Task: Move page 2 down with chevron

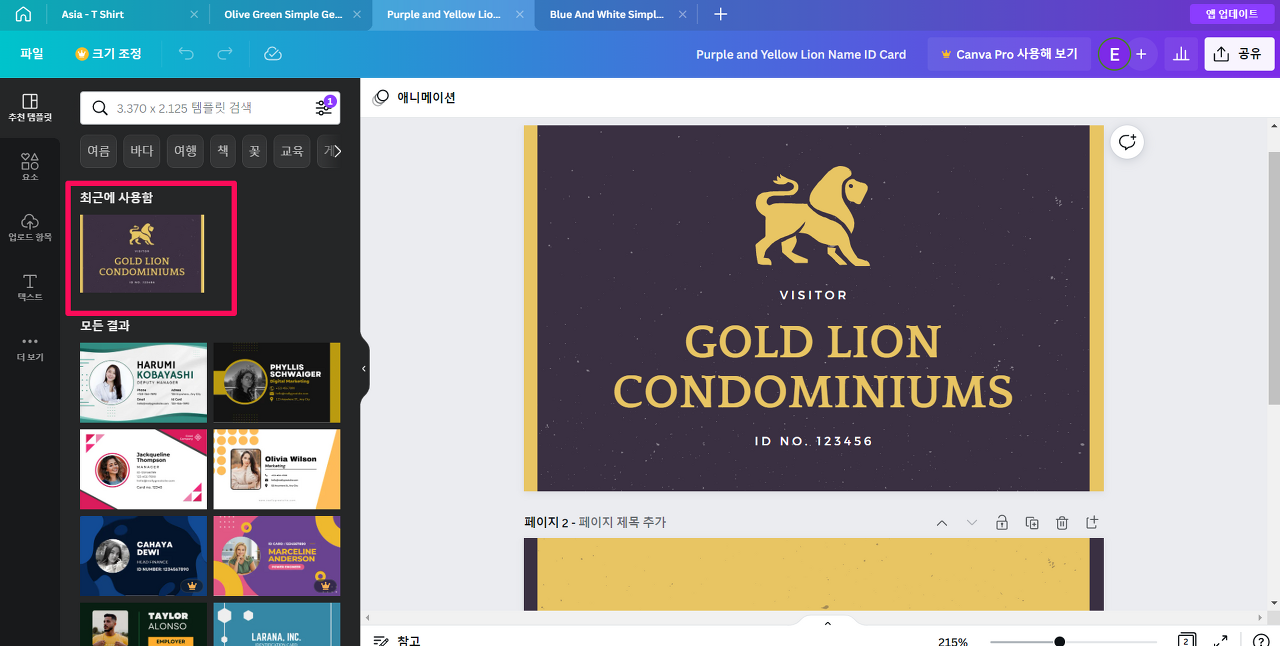Action: tap(971, 523)
